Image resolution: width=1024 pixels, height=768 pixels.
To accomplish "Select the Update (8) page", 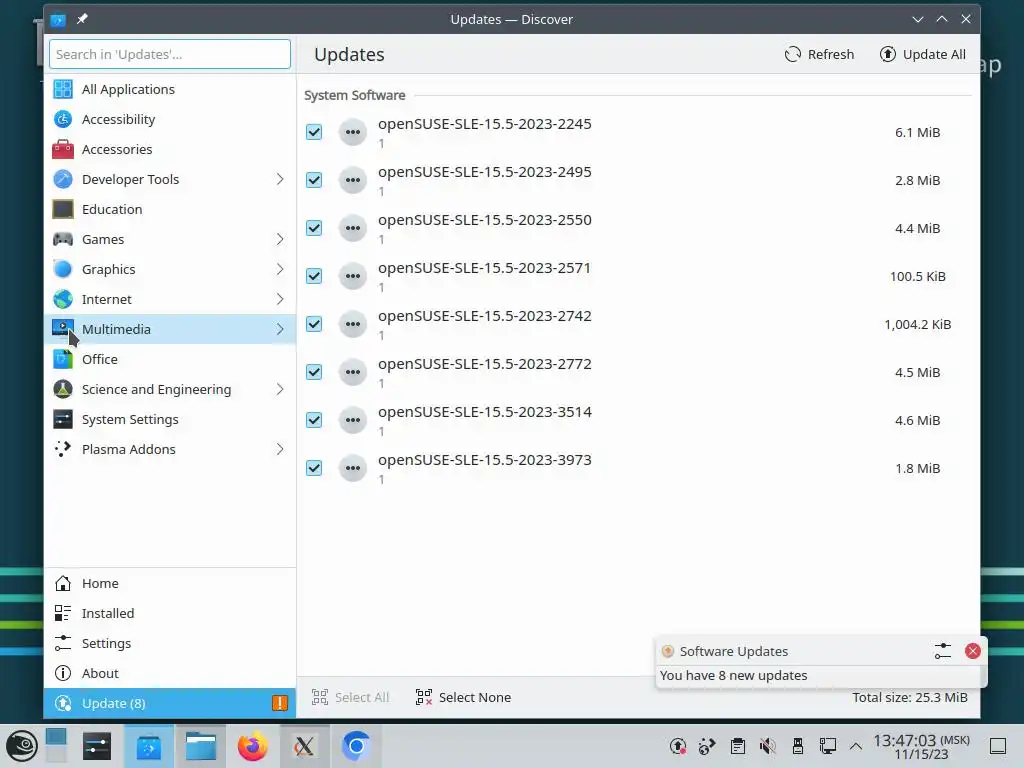I will 170,703.
